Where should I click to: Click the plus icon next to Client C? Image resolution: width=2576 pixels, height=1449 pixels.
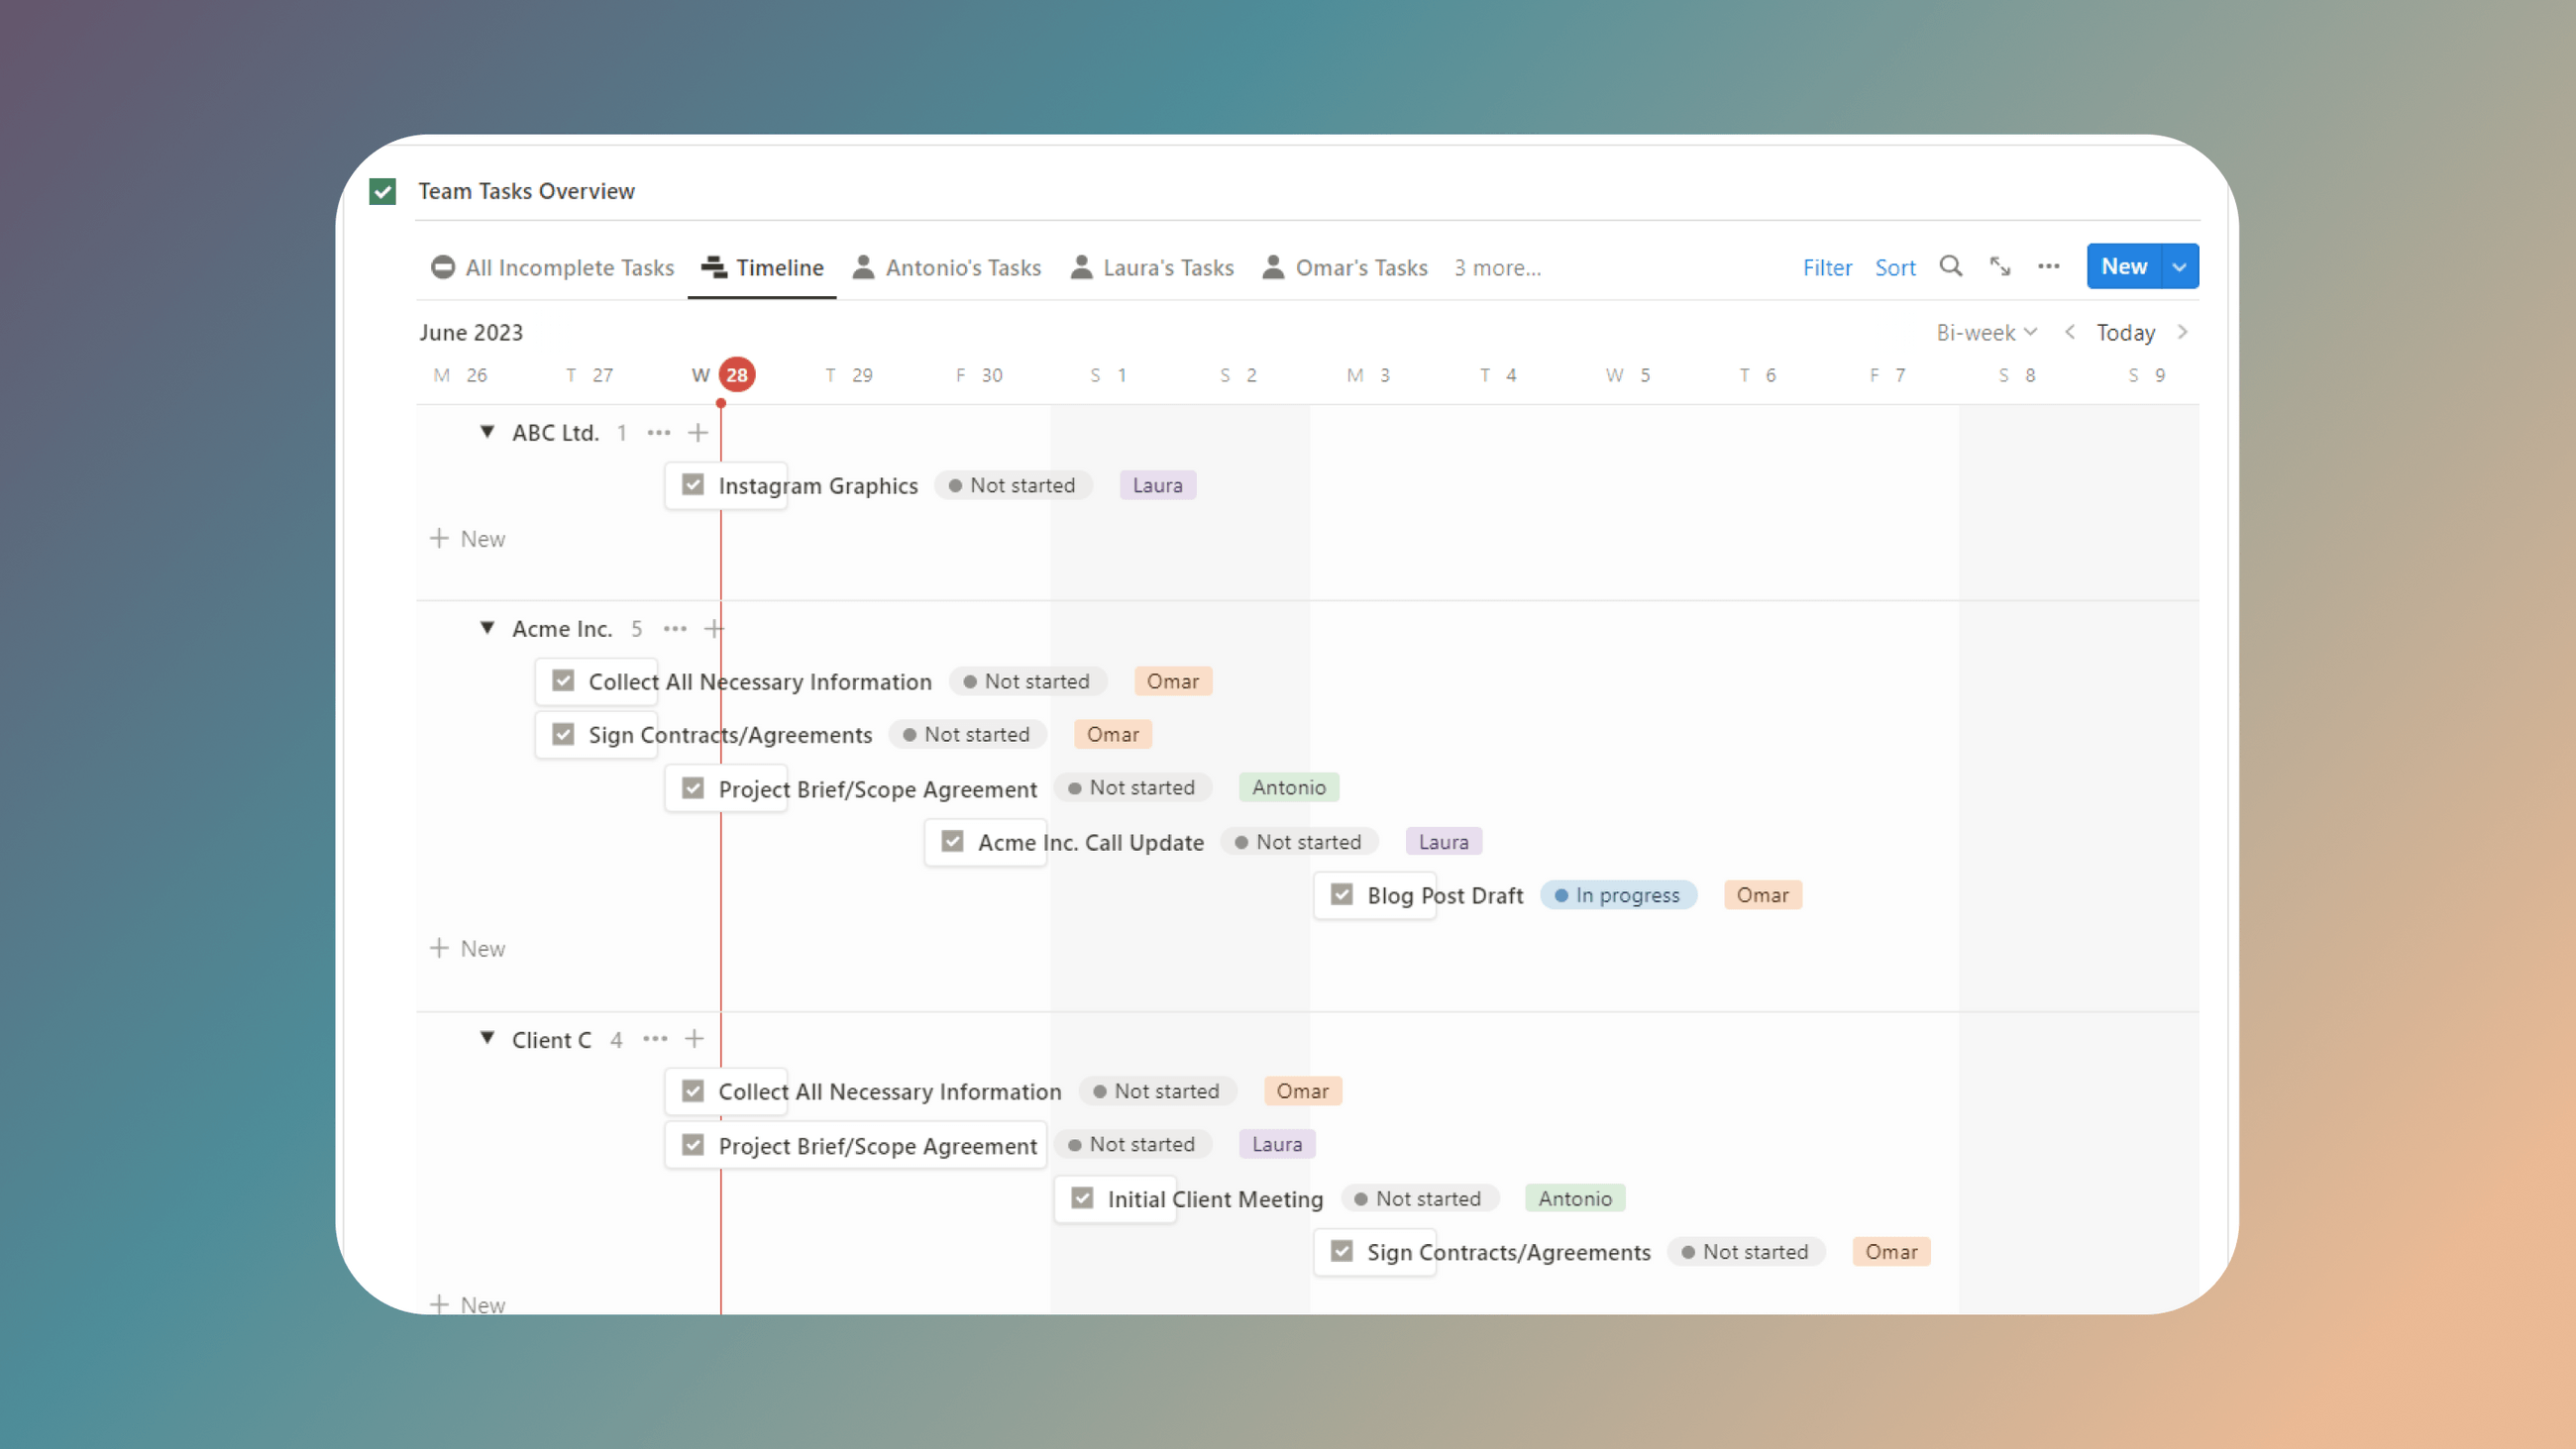point(695,1039)
